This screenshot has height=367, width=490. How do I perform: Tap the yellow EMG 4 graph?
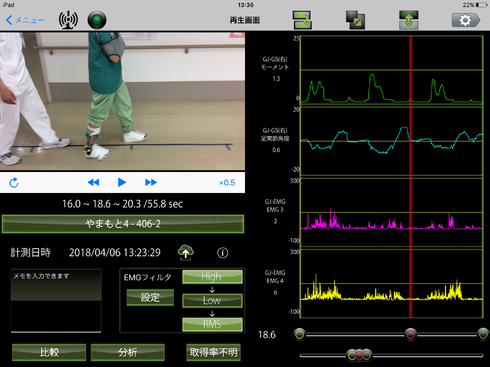pos(392,283)
